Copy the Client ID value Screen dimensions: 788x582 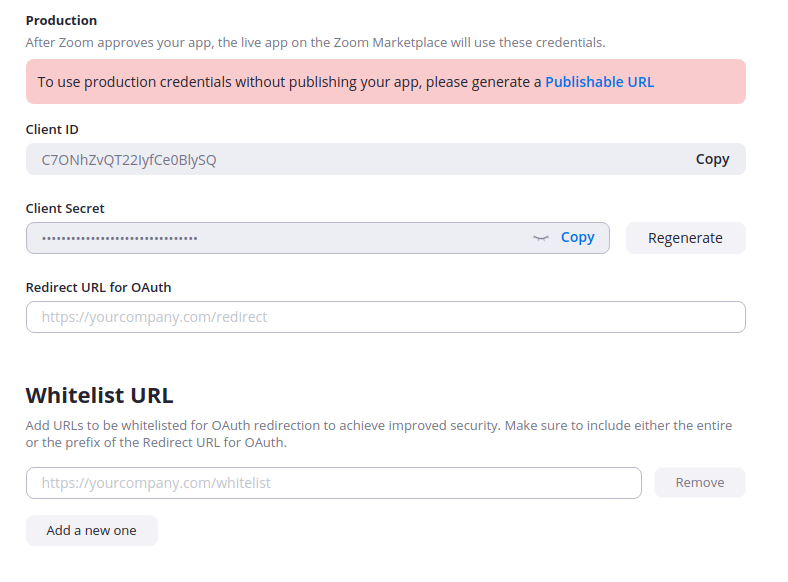712,159
